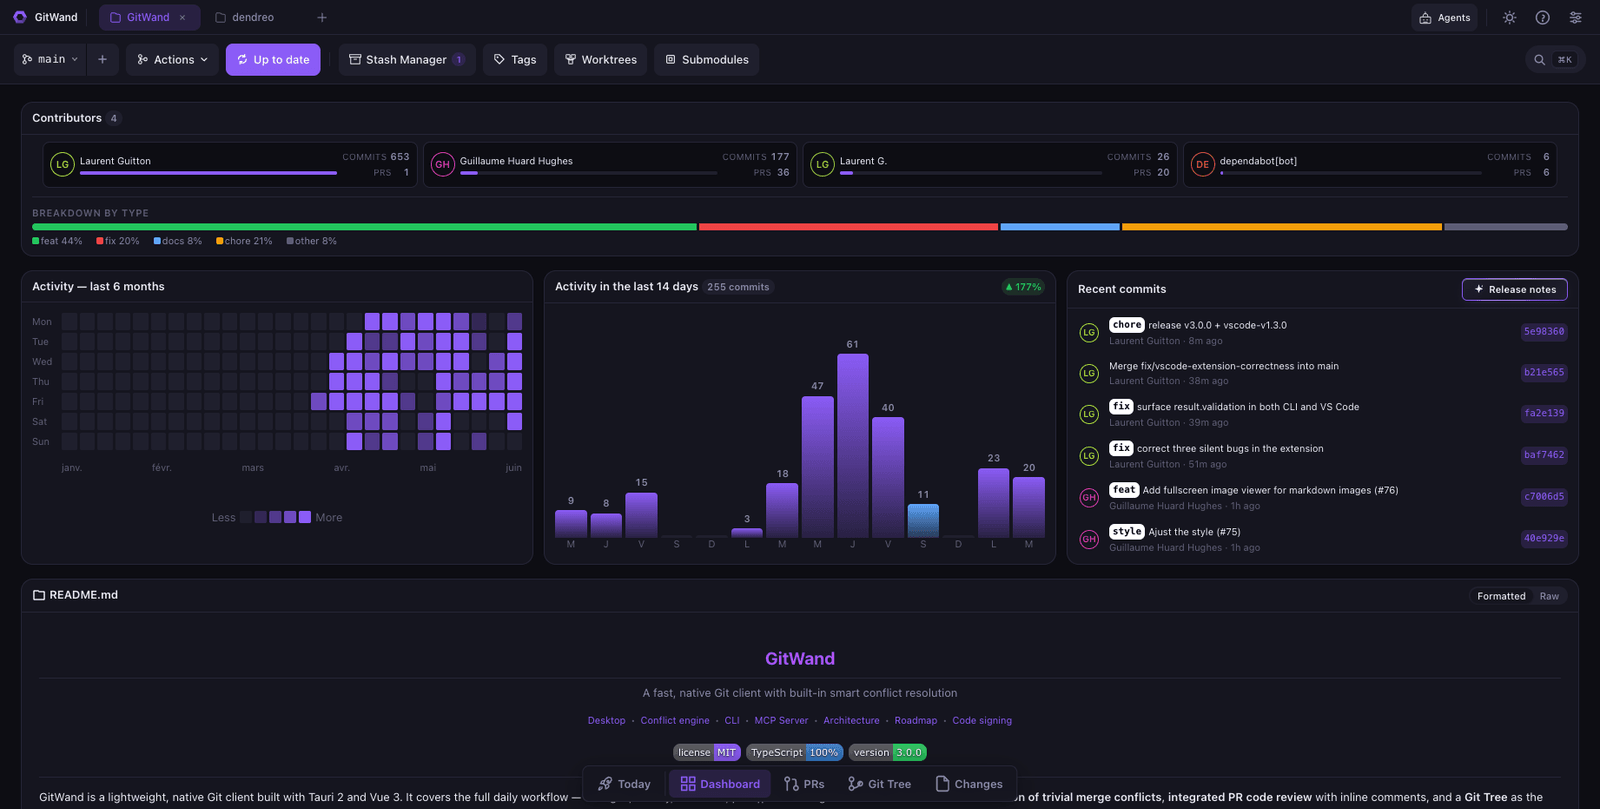Expand the main branch dropdown
This screenshot has height=809, width=1600.
(50, 59)
